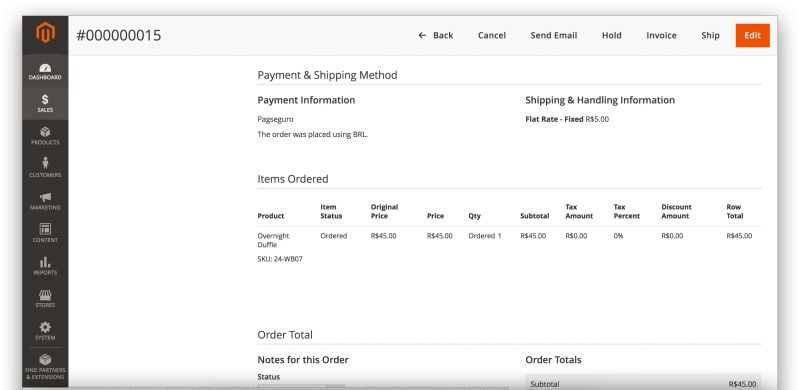The height and width of the screenshot is (390, 800).
Task: Open the order Status dropdown
Action: pyautogui.click(x=301, y=386)
